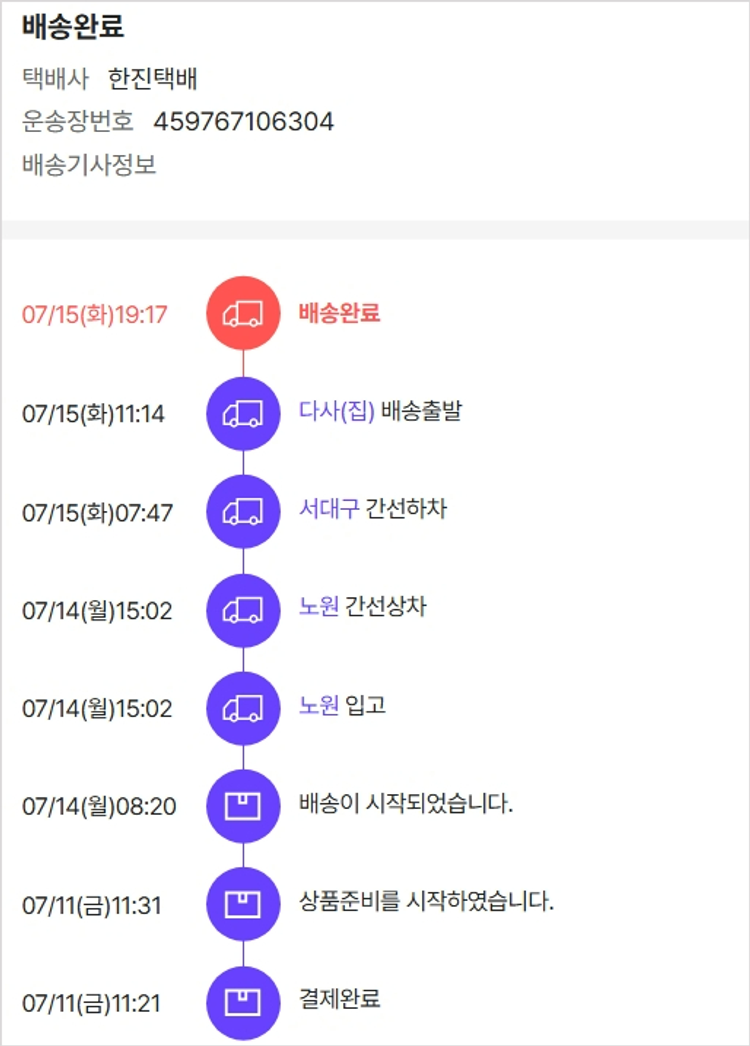Viewport: 750px width, 1046px height.
Task: Click the truck icon next to 서대구 간선하차
Action: click(x=243, y=512)
